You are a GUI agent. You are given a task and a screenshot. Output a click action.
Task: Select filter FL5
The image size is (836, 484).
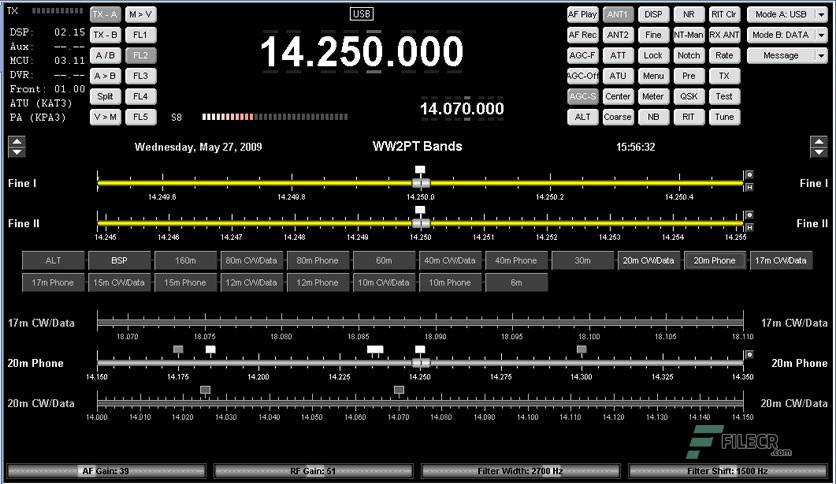pyautogui.click(x=141, y=117)
